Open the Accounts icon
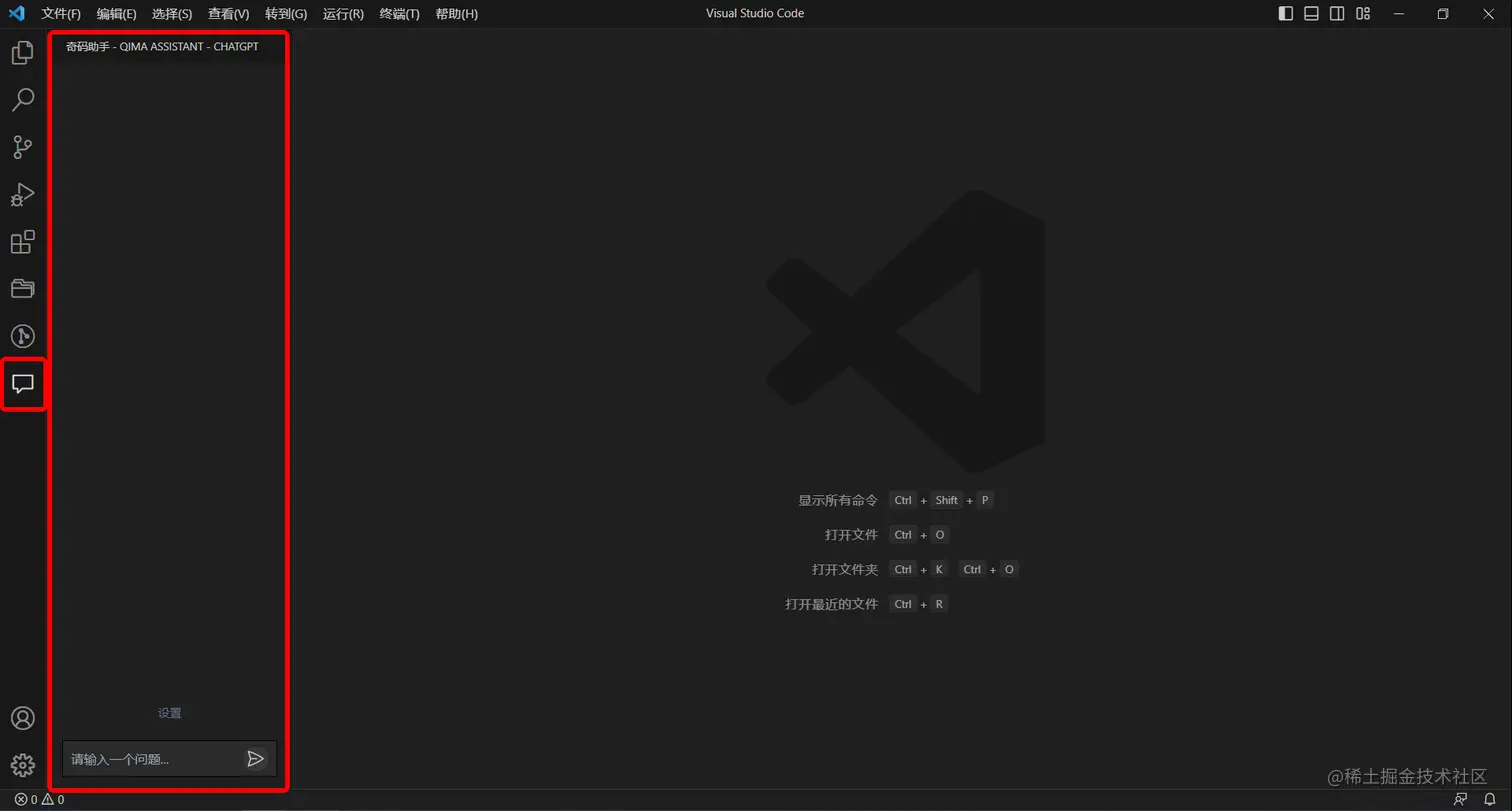Screen dimensions: 1512x811 tap(22, 718)
